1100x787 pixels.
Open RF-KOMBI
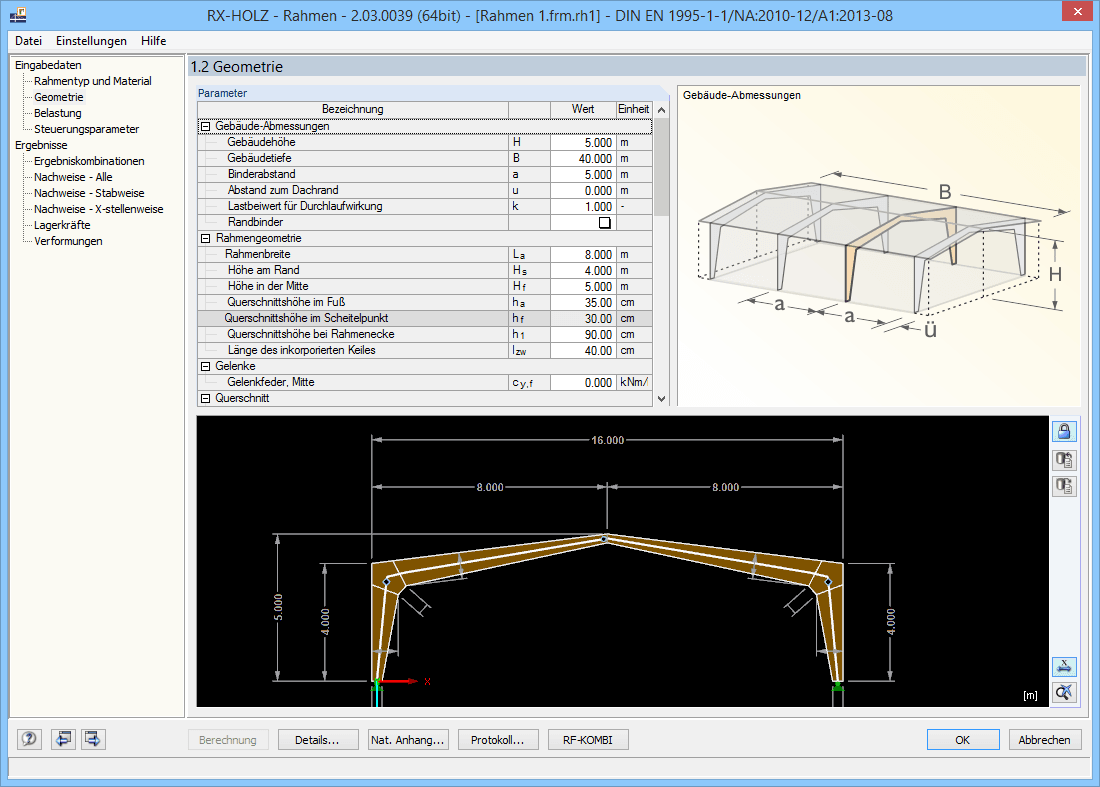588,739
